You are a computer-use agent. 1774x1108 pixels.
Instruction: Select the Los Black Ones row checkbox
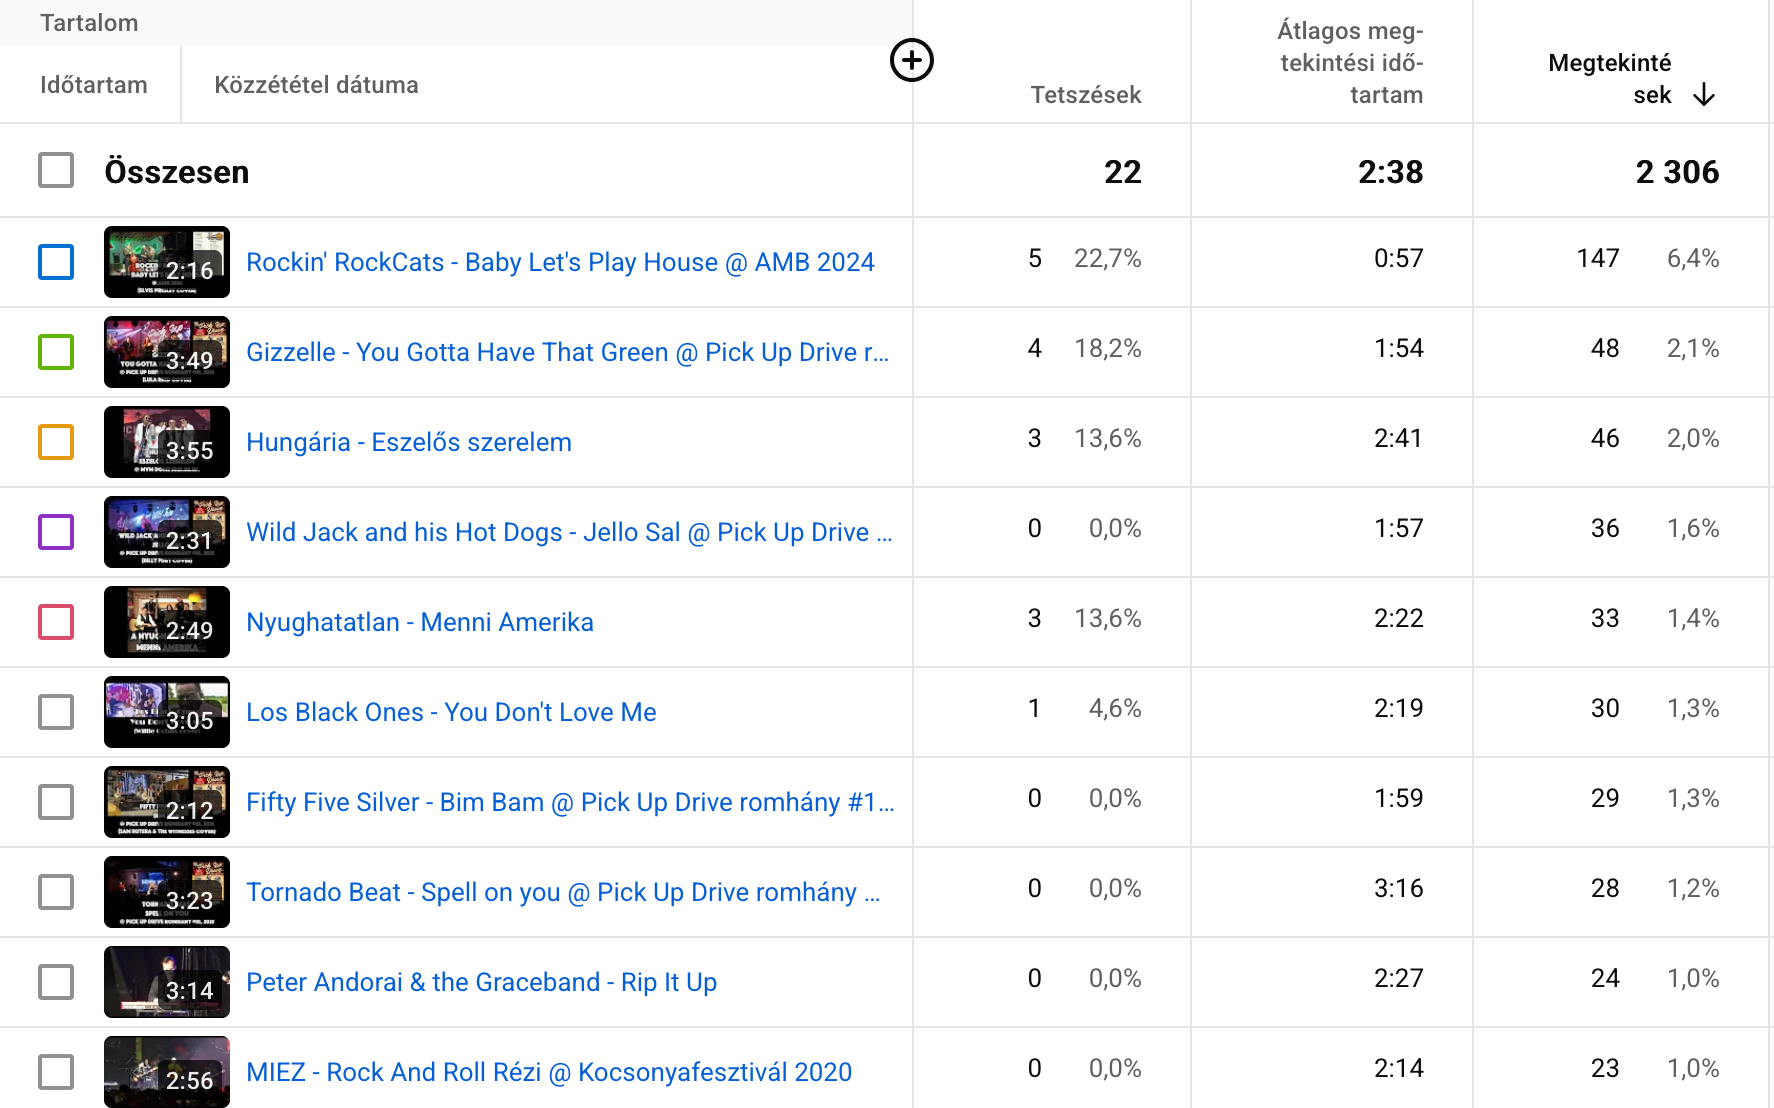56,712
